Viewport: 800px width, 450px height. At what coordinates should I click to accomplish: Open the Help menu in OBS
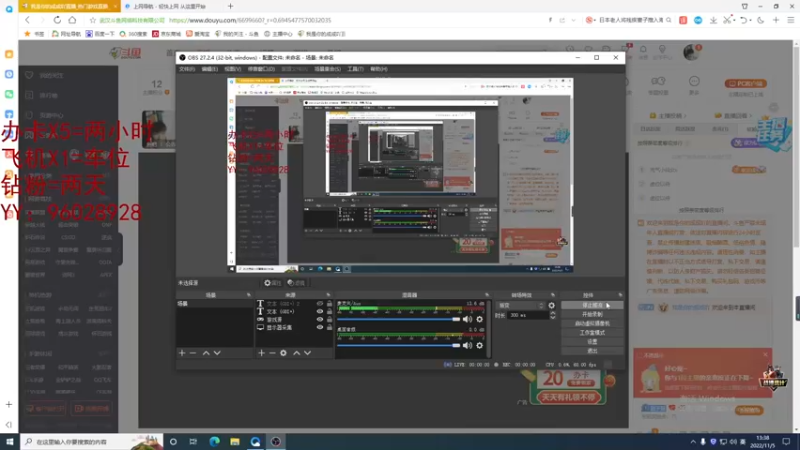(379, 69)
